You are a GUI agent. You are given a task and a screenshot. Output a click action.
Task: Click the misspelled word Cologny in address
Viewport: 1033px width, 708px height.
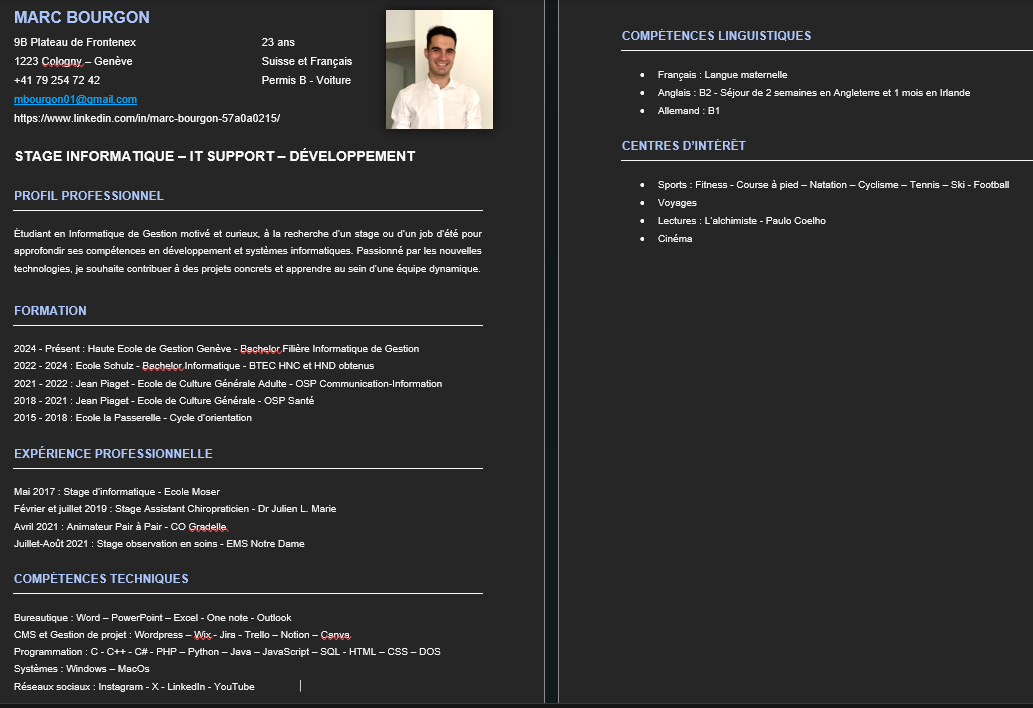click(62, 61)
